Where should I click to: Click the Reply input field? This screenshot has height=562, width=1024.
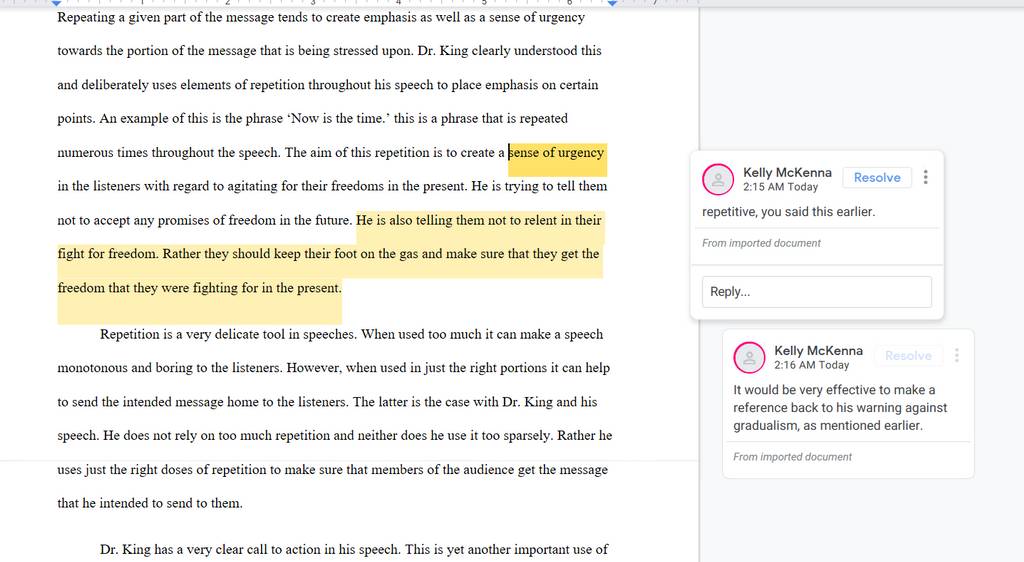817,292
